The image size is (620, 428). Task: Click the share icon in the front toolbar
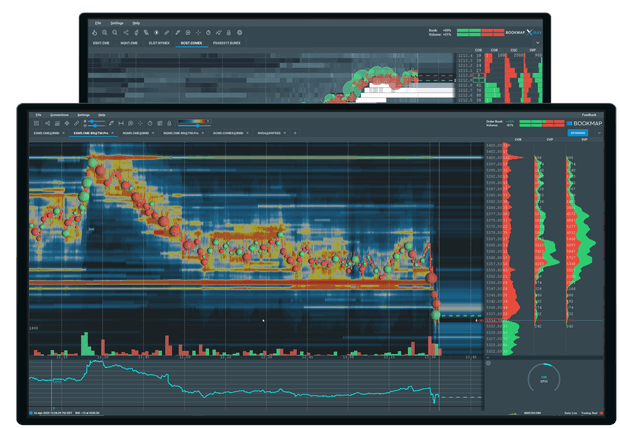(x=47, y=123)
